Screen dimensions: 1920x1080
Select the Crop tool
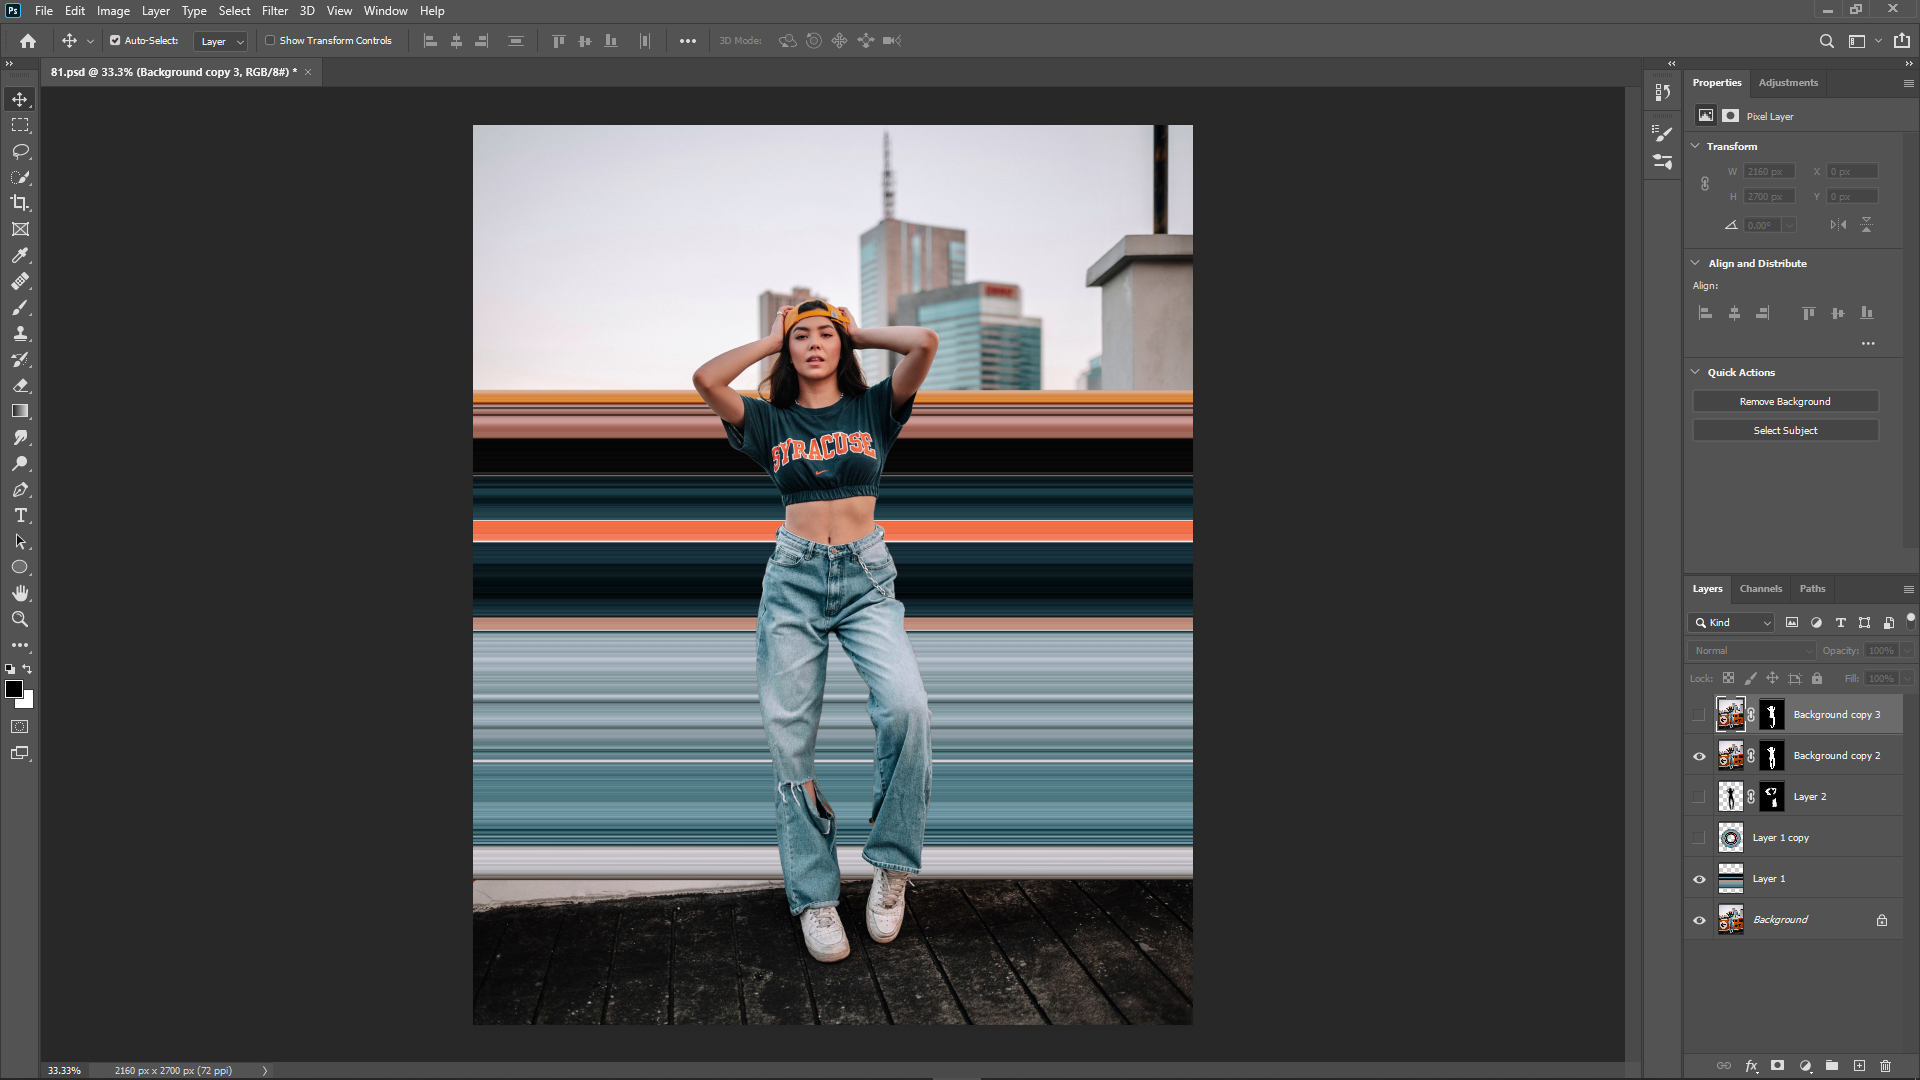click(20, 203)
